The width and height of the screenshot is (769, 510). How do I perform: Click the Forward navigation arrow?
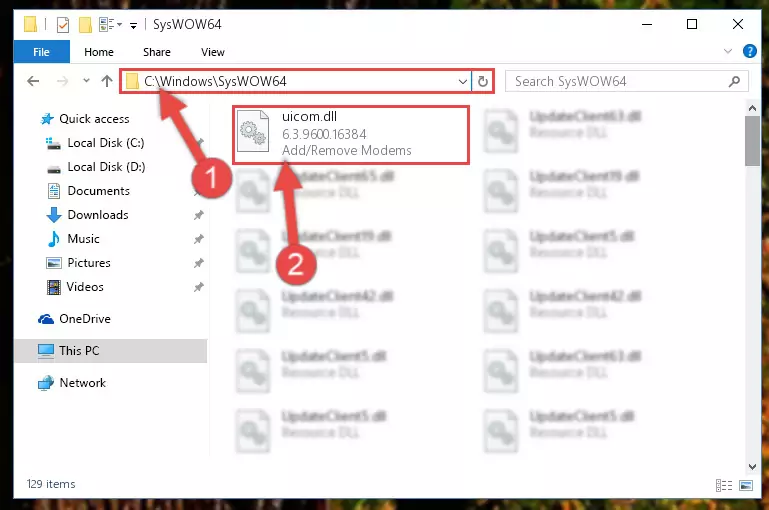click(x=62, y=81)
